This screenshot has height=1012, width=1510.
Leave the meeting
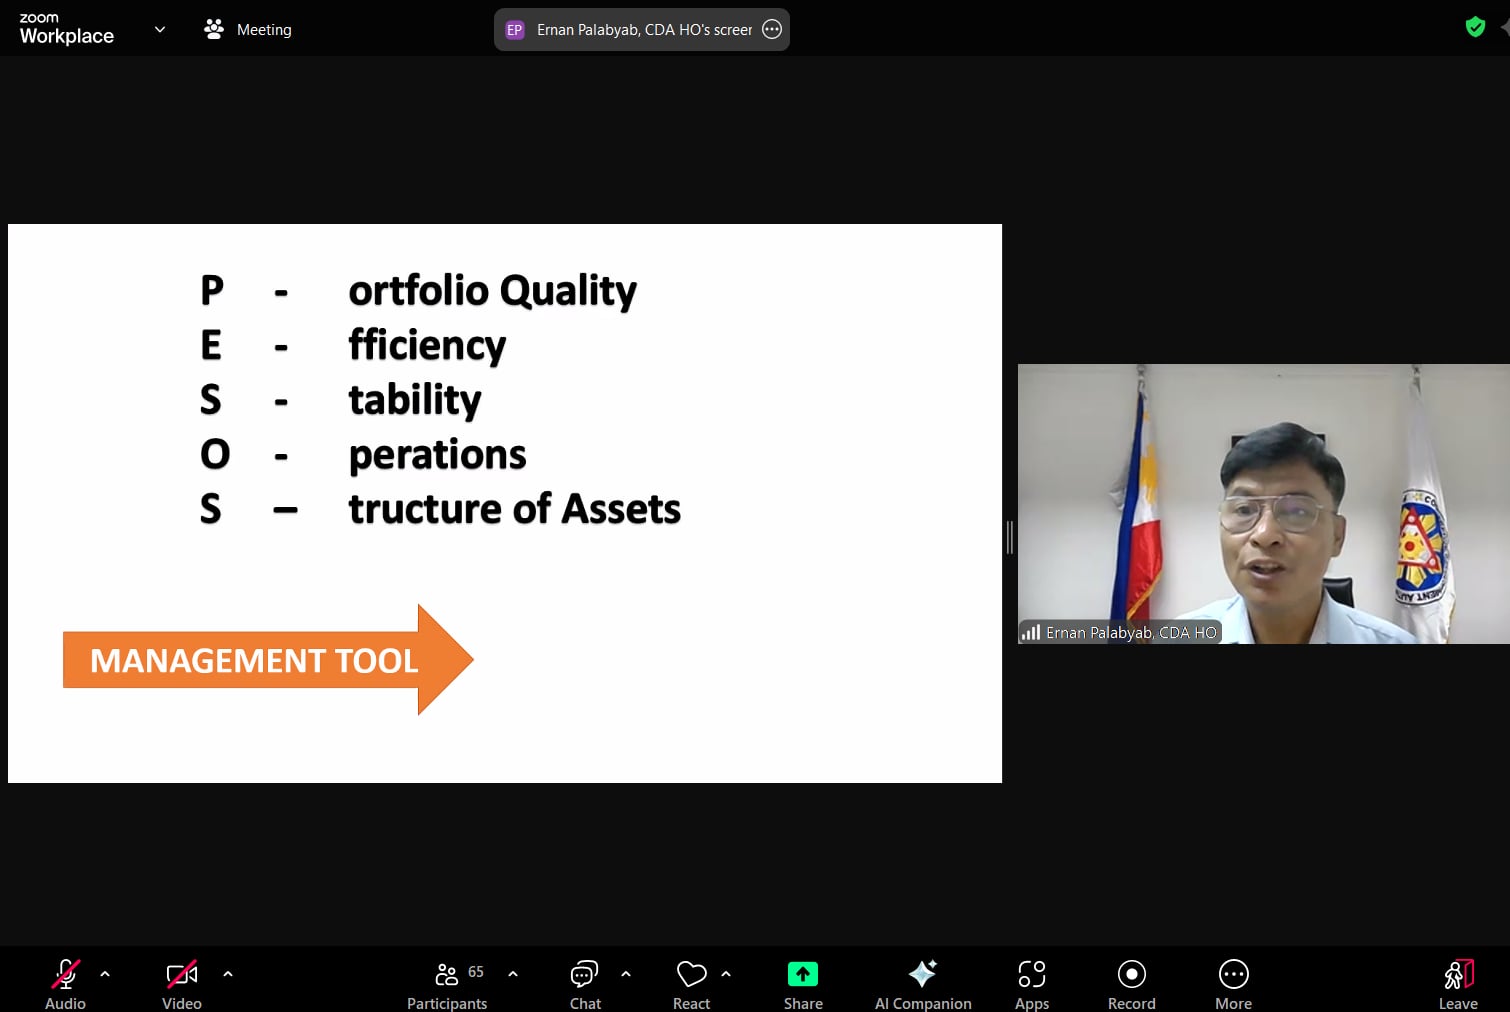[1458, 984]
